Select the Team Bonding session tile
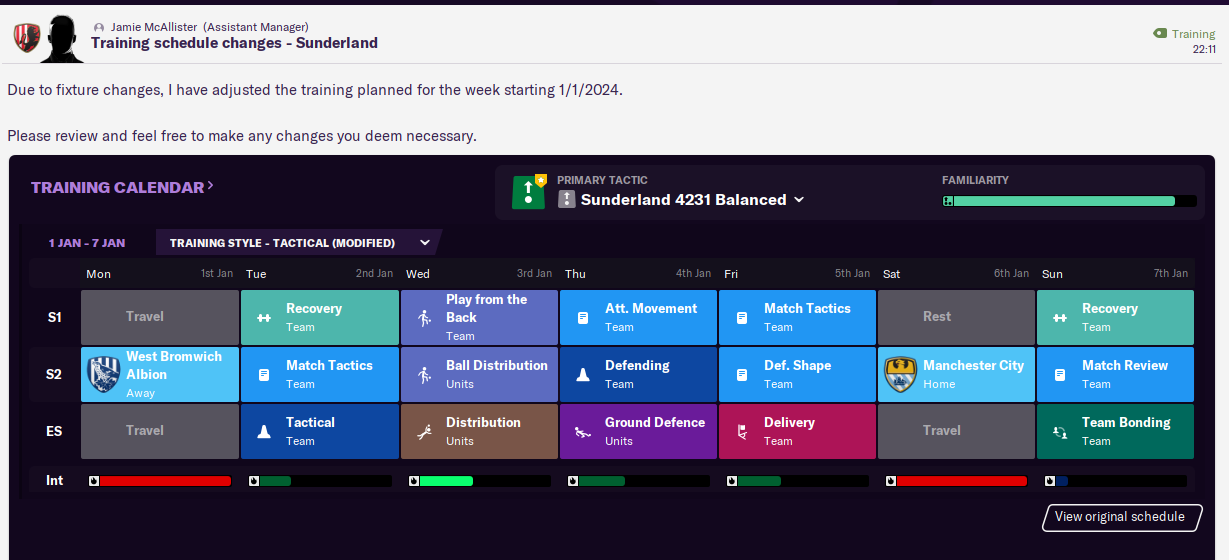 click(1115, 431)
